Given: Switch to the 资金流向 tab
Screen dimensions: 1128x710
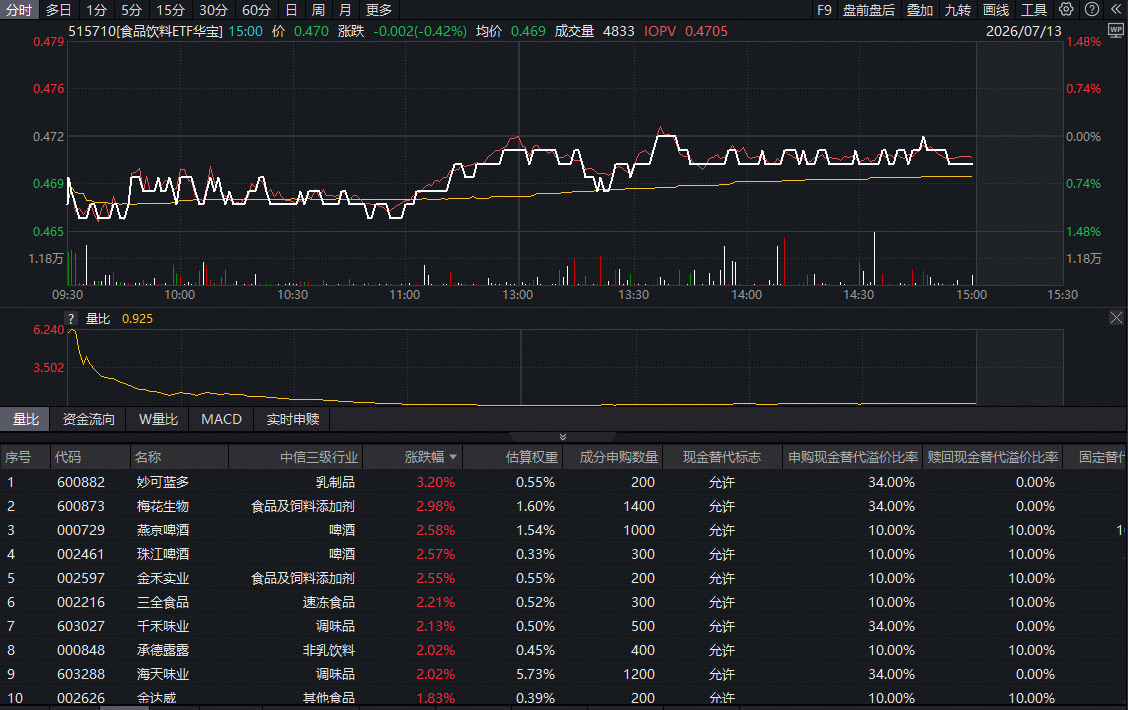Looking at the screenshot, I should (x=88, y=419).
